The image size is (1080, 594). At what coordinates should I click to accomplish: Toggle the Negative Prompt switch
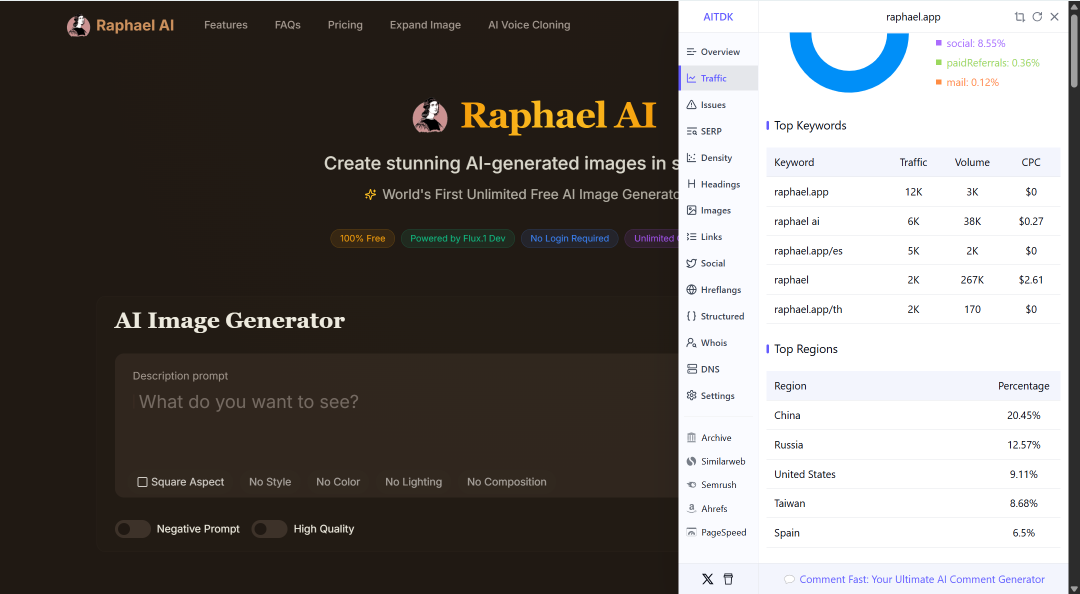[132, 529]
